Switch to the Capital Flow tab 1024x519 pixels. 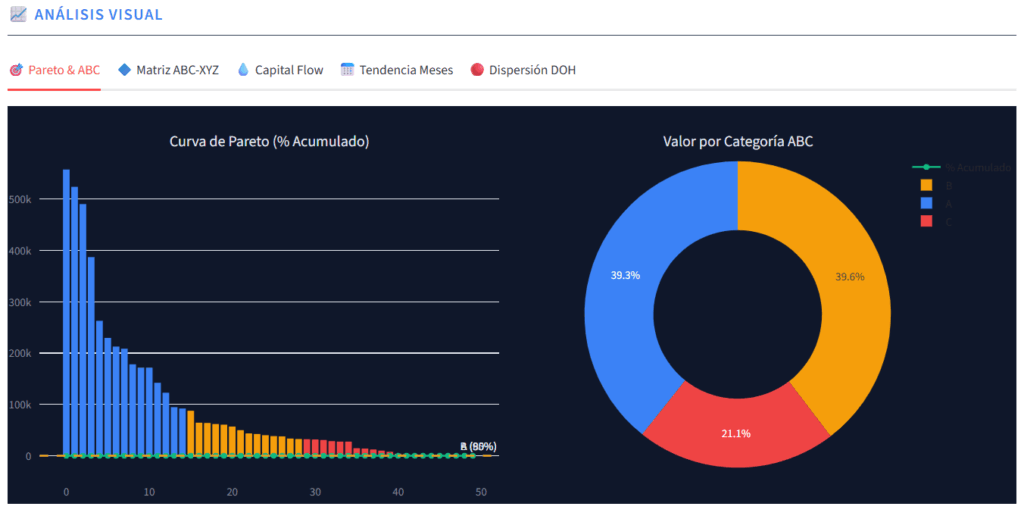(x=288, y=70)
